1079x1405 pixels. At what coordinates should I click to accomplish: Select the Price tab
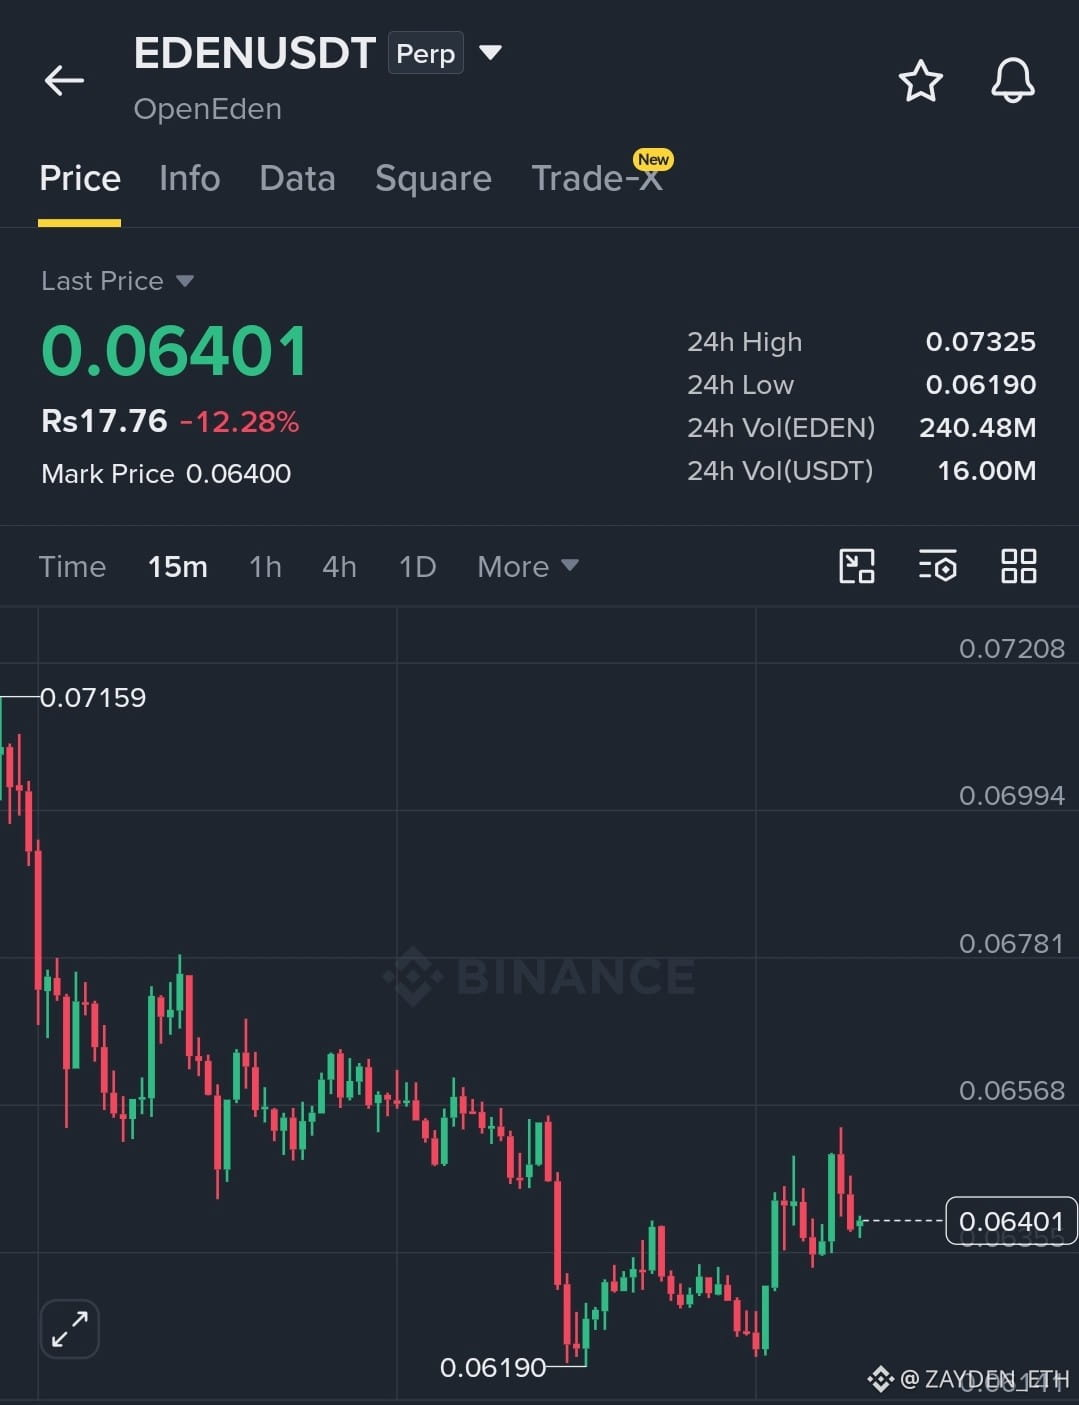[80, 178]
